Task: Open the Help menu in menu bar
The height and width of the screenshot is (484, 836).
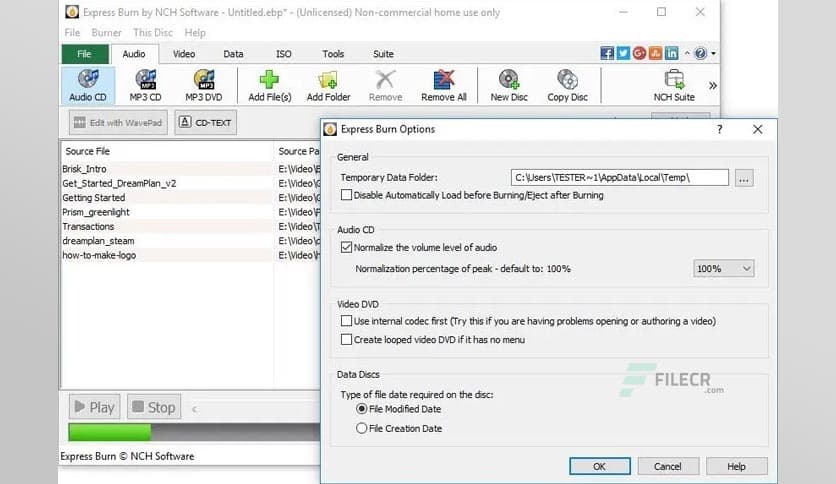Action: tap(195, 33)
